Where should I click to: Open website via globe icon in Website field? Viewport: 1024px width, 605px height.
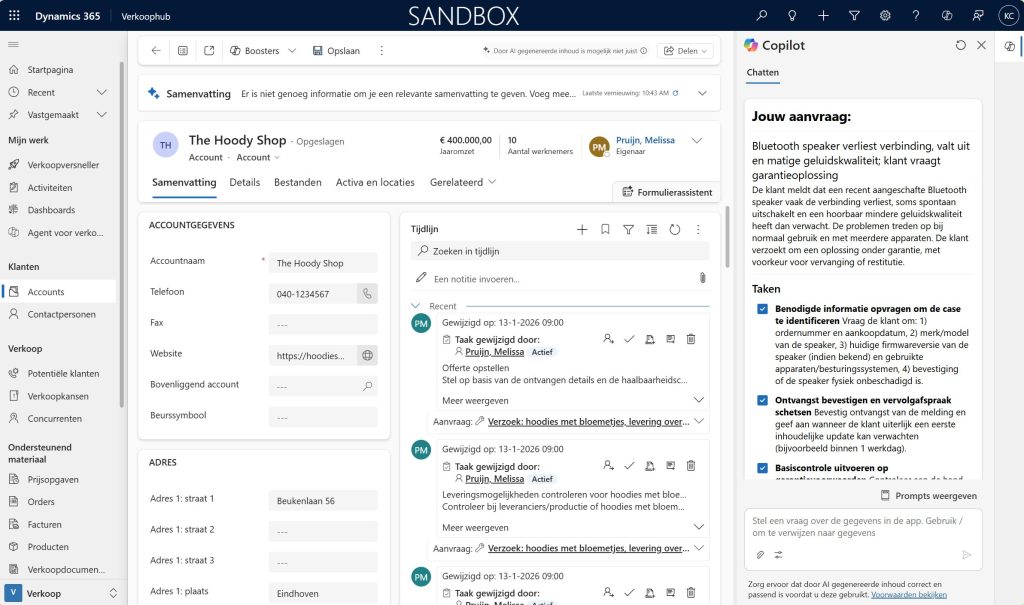(x=367, y=355)
